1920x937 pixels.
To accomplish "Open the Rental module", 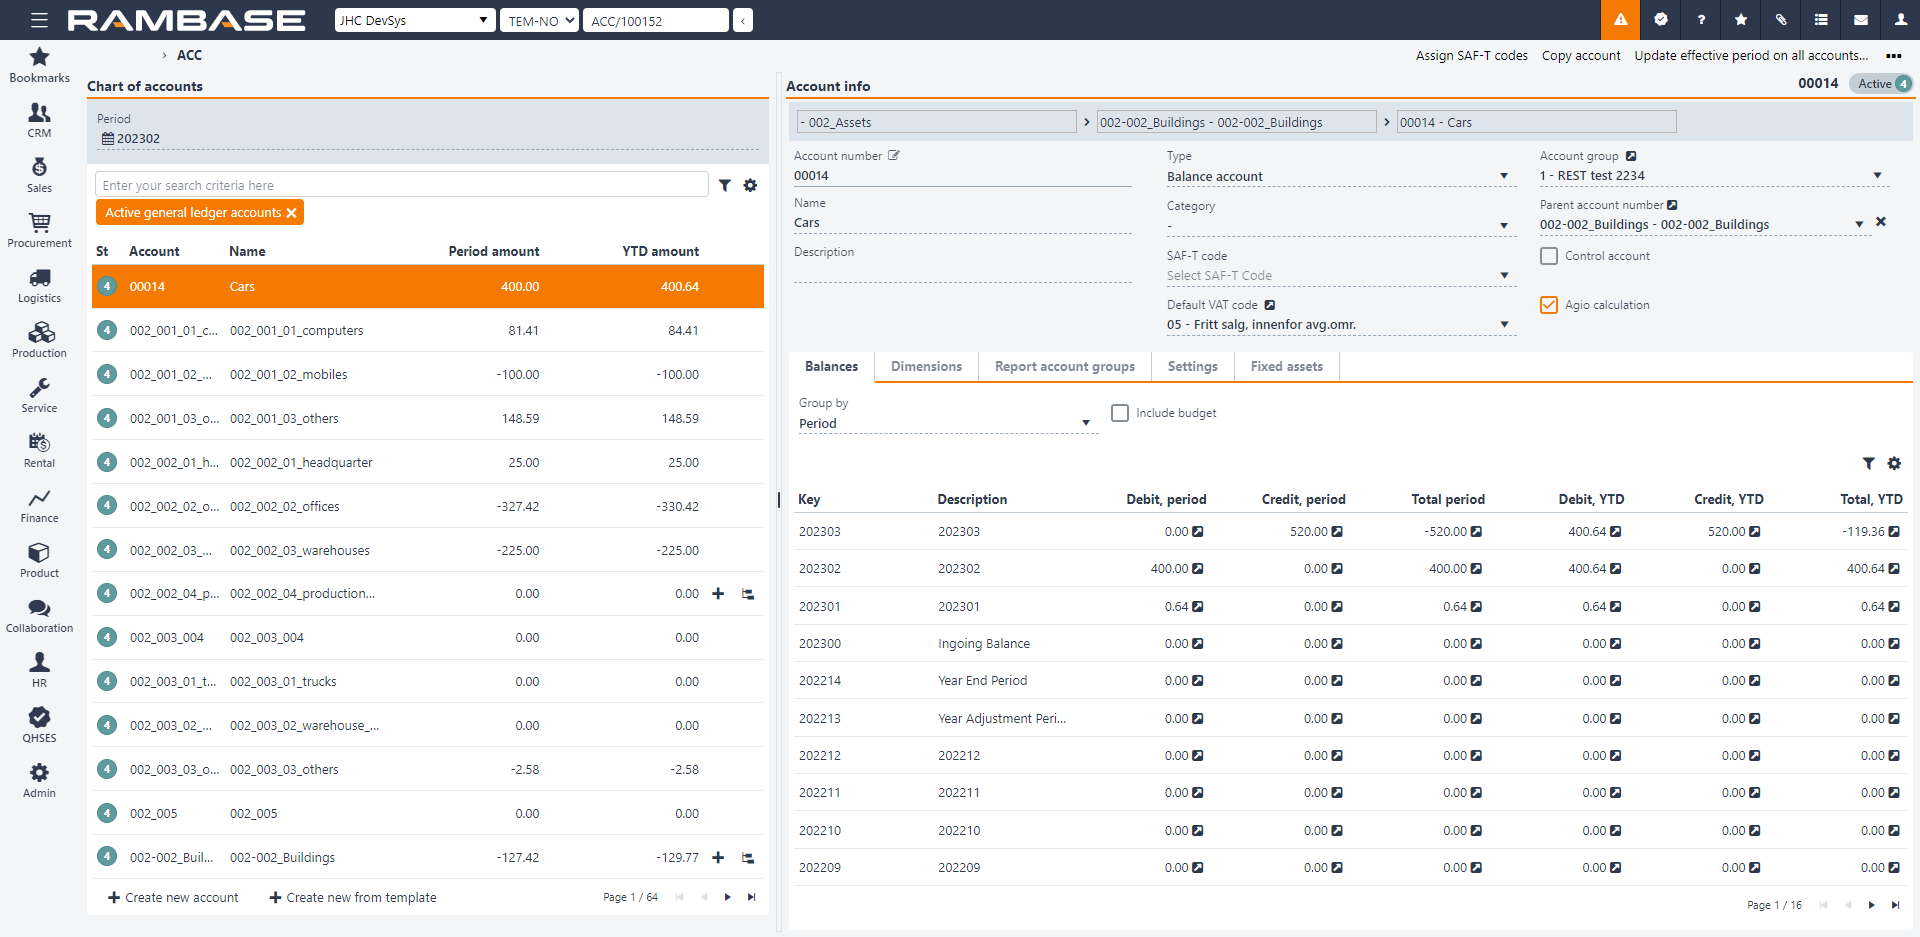I will click(x=39, y=451).
